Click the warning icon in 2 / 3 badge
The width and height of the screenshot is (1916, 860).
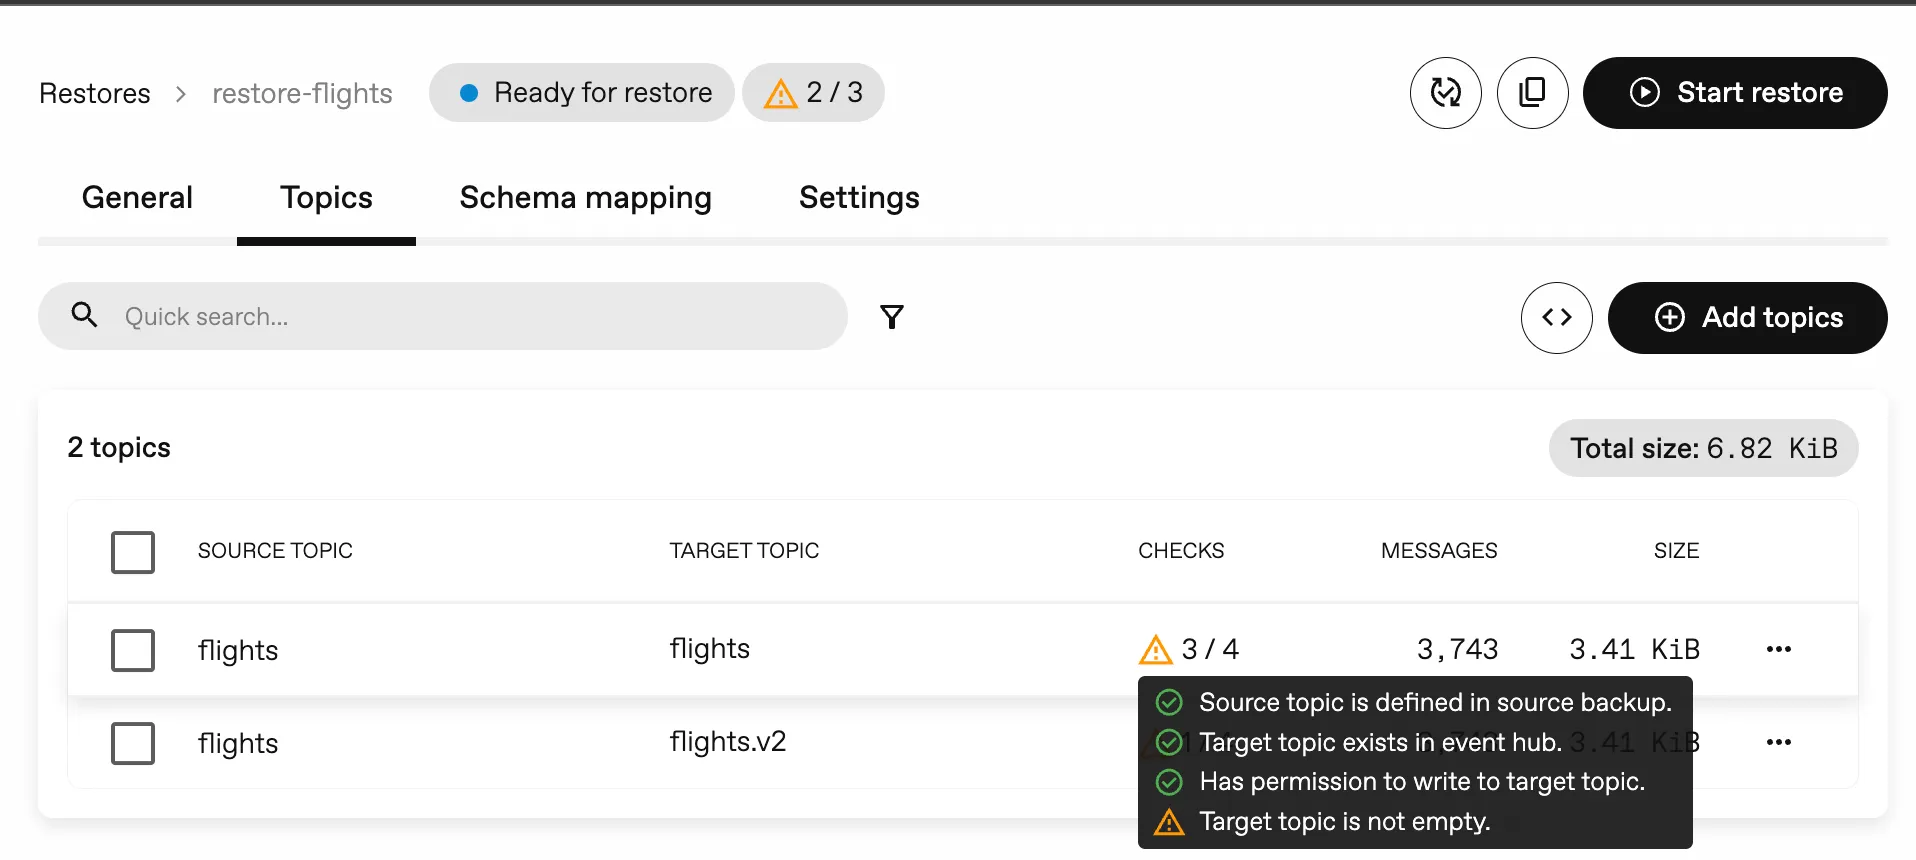pyautogui.click(x=780, y=94)
